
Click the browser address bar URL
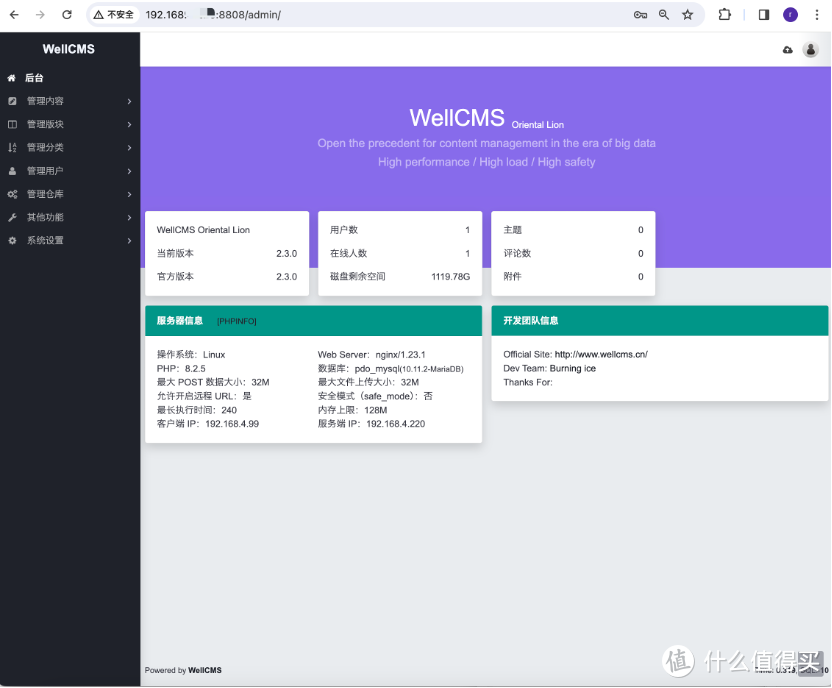pyautogui.click(x=213, y=15)
